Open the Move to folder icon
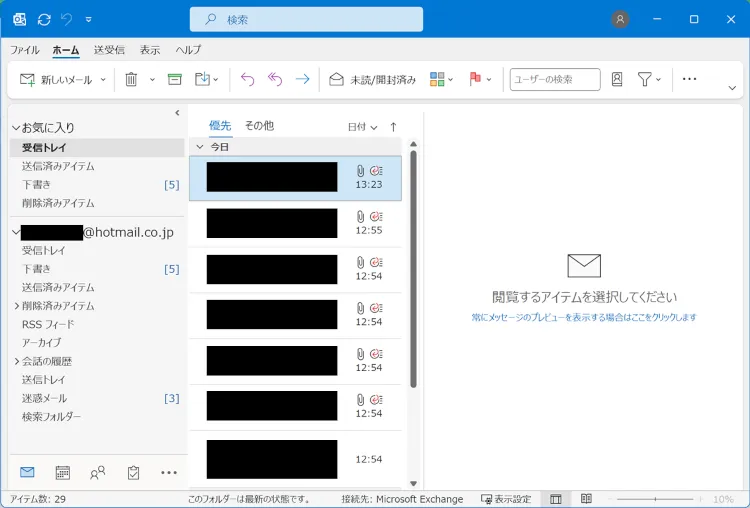Screen dimensions: 750x508 point(203,79)
